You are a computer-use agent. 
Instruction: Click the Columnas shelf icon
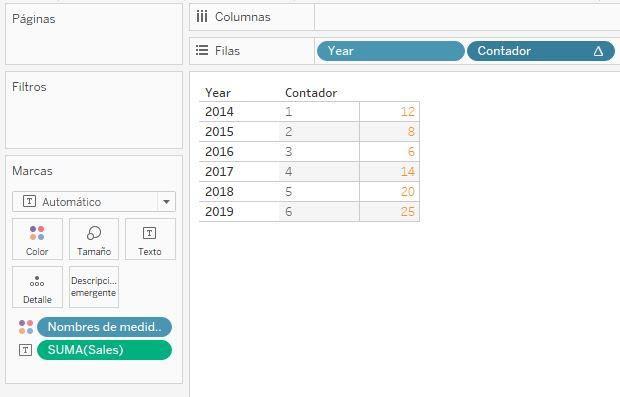pyautogui.click(x=202, y=17)
